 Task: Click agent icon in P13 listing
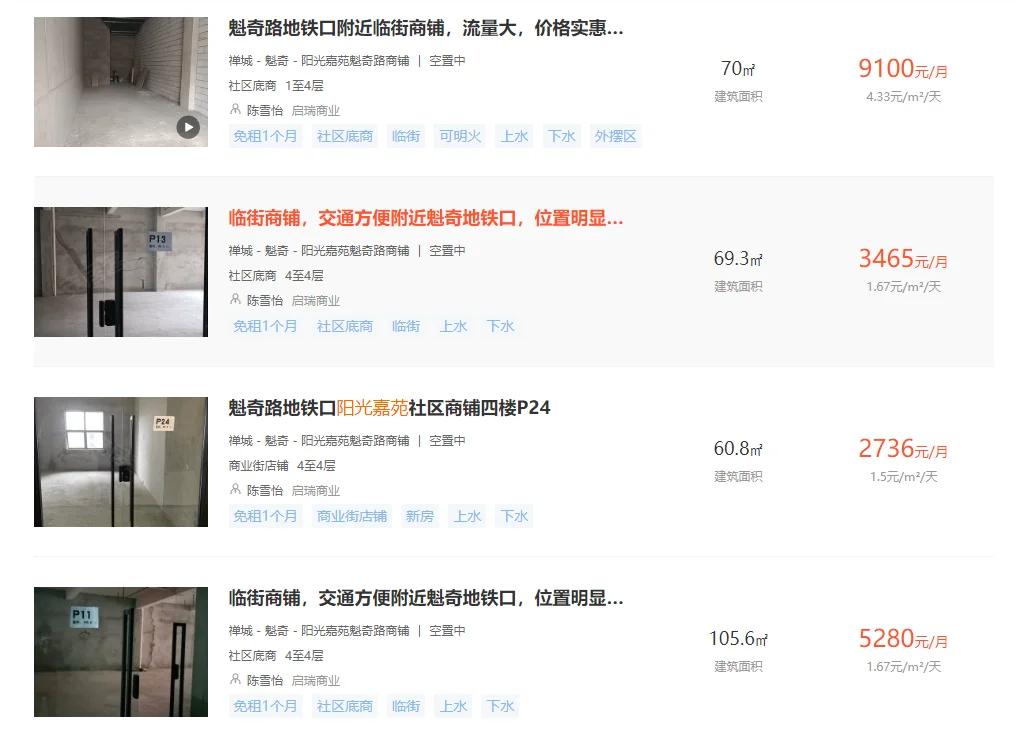click(x=235, y=299)
